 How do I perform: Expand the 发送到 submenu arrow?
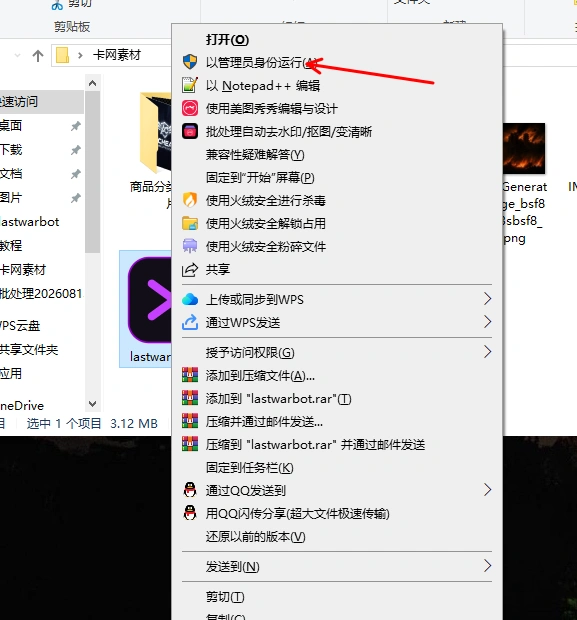point(487,566)
